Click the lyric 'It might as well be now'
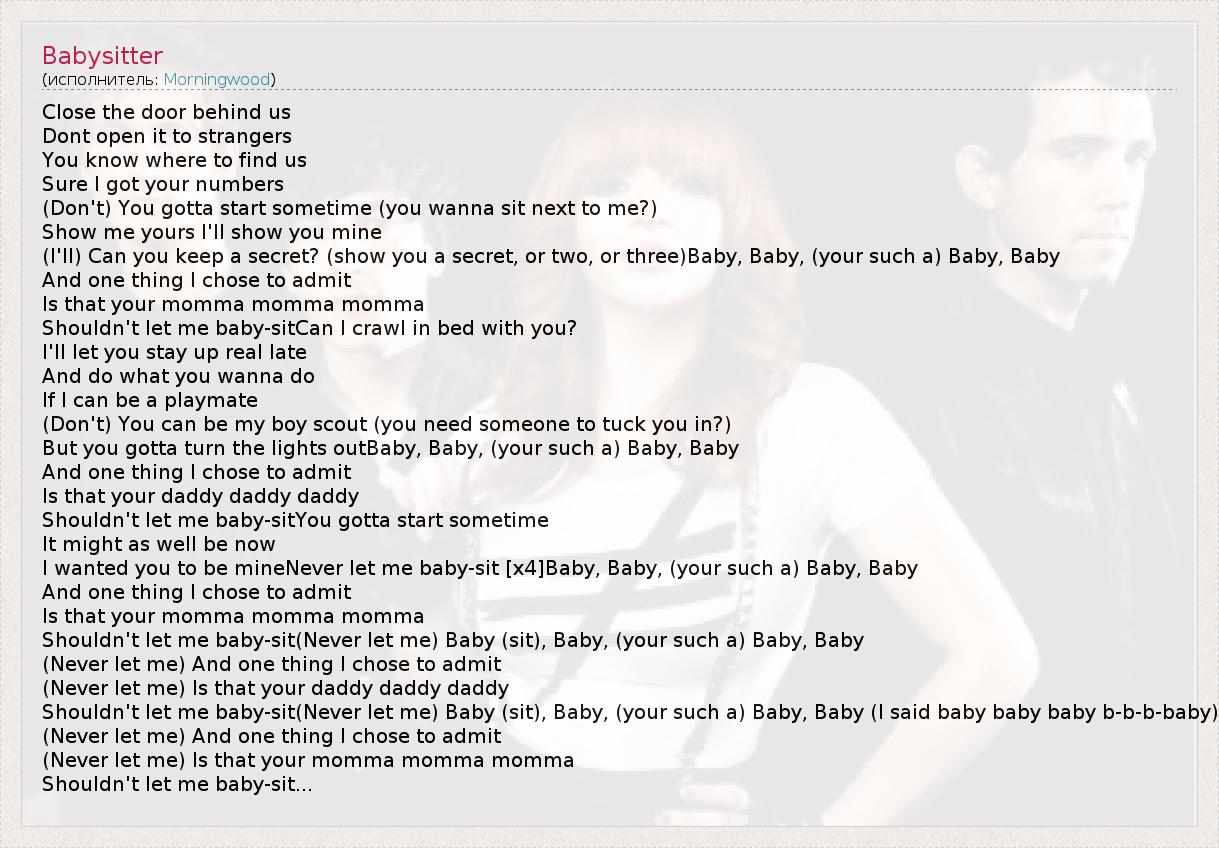Viewport: 1219px width, 848px height. [x=158, y=544]
